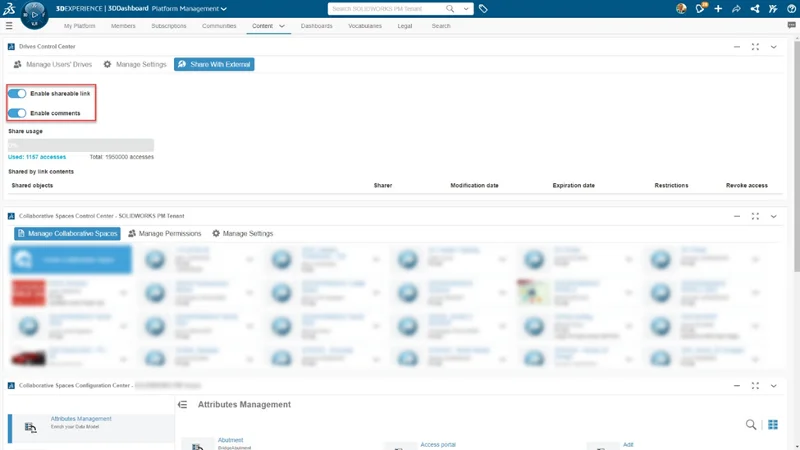This screenshot has width=800, height=450.
Task: Open the help question mark icon
Action: coord(791,9)
